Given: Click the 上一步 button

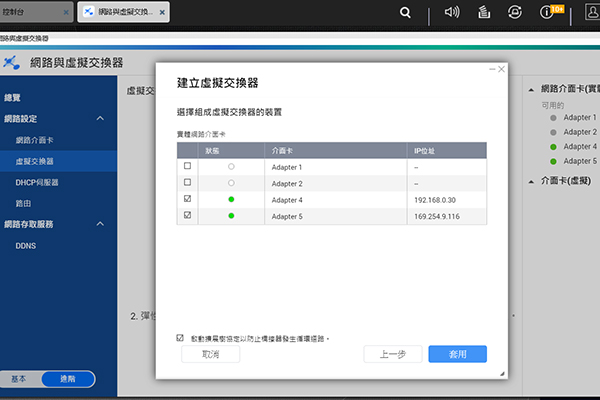Looking at the screenshot, I should (393, 354).
